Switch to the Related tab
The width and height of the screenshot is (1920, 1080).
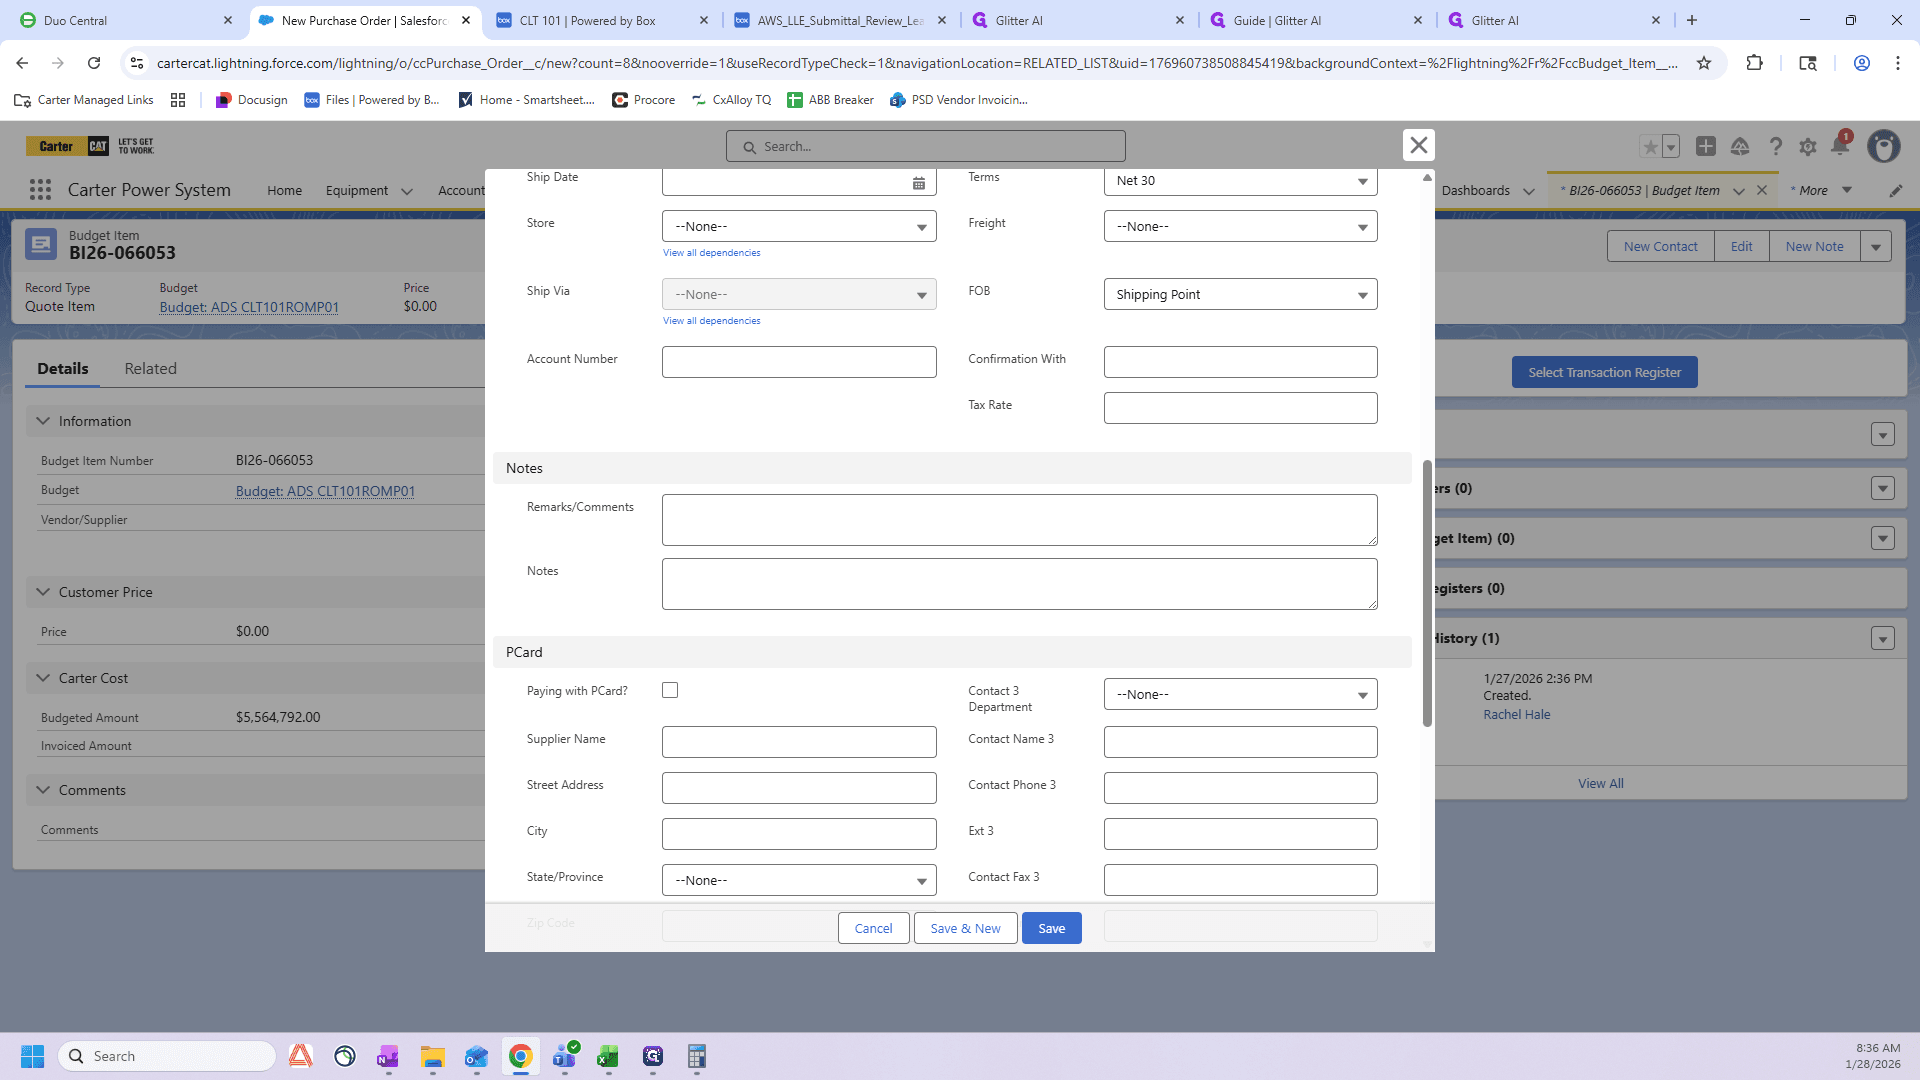pos(150,368)
